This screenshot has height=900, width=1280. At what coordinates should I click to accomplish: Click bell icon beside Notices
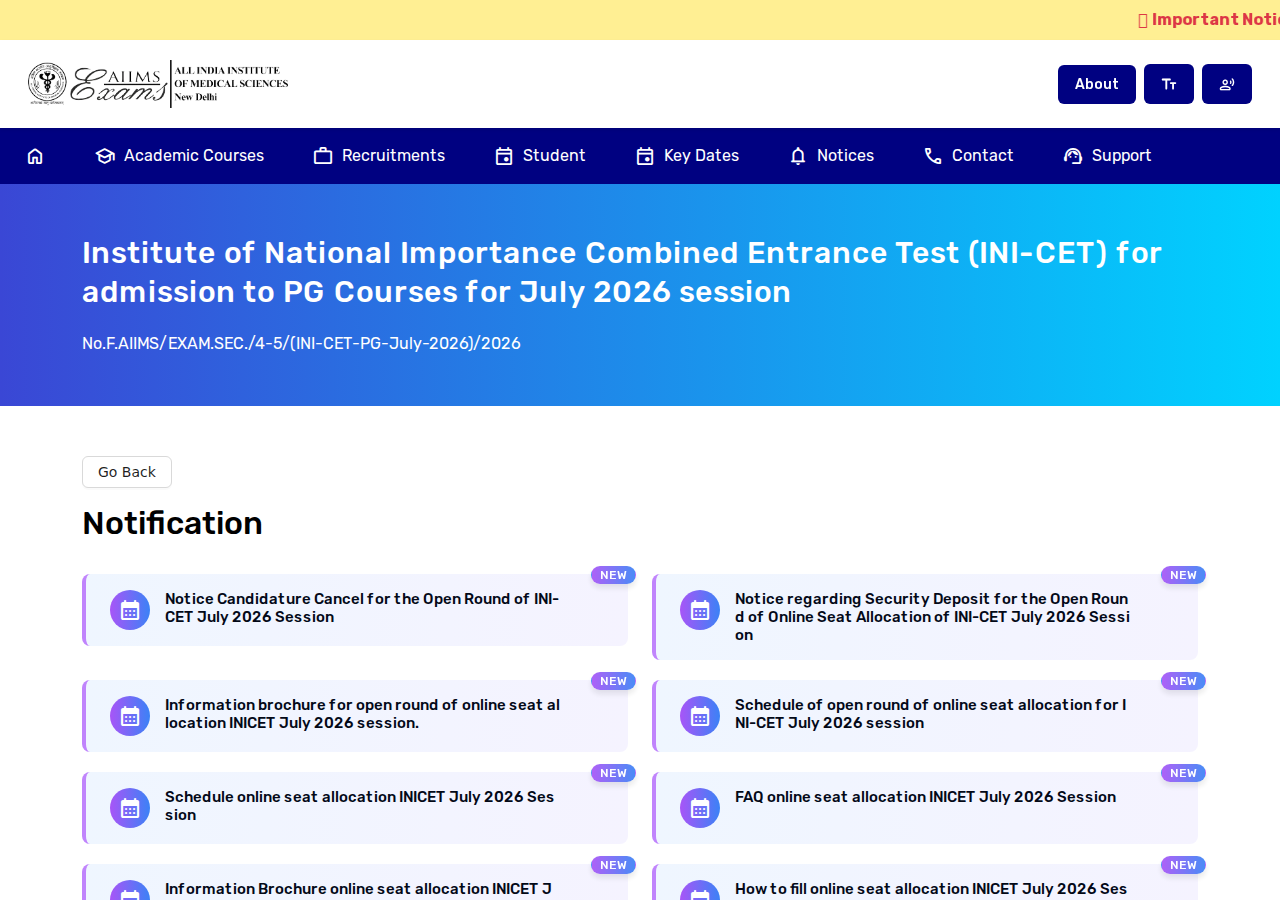coord(798,156)
